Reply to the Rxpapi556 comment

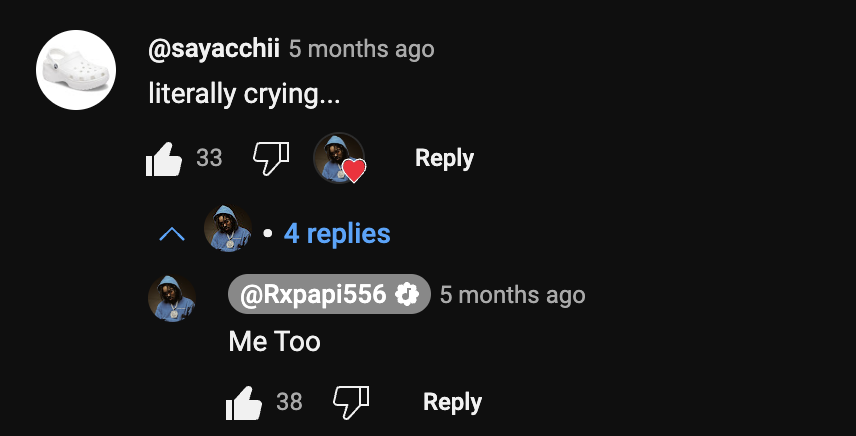[452, 402]
